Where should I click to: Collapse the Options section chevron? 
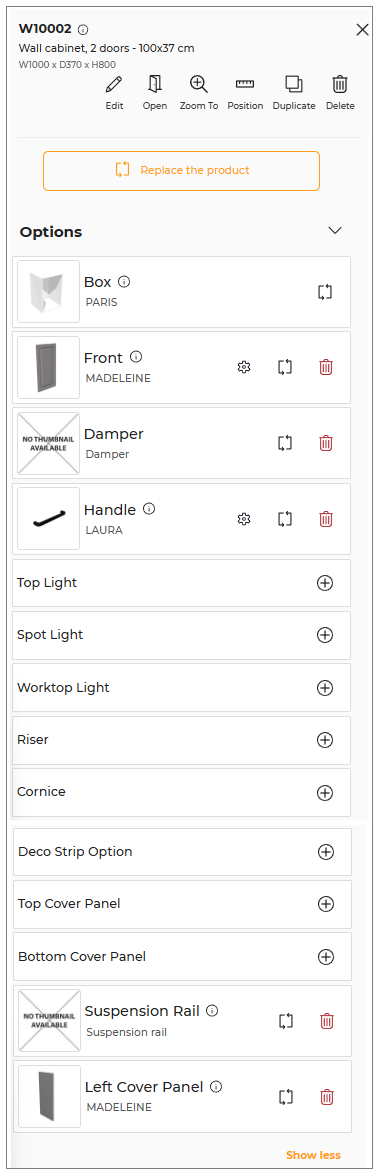335,230
